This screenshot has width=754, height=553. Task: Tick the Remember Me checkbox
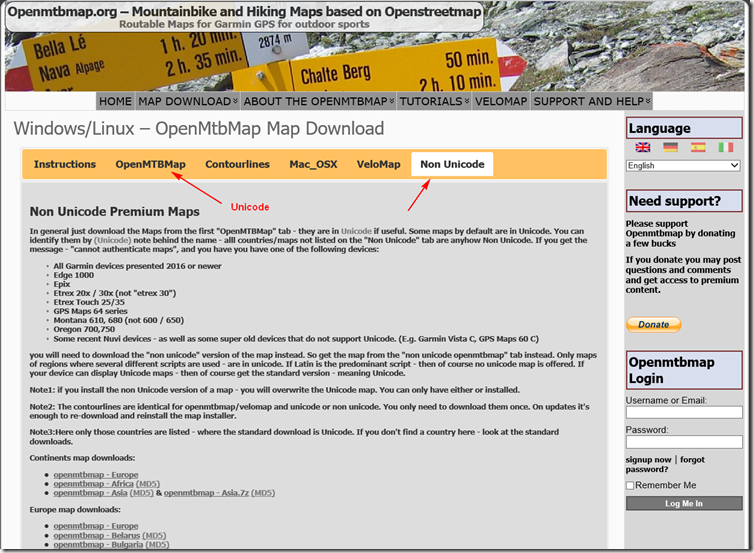click(x=631, y=485)
